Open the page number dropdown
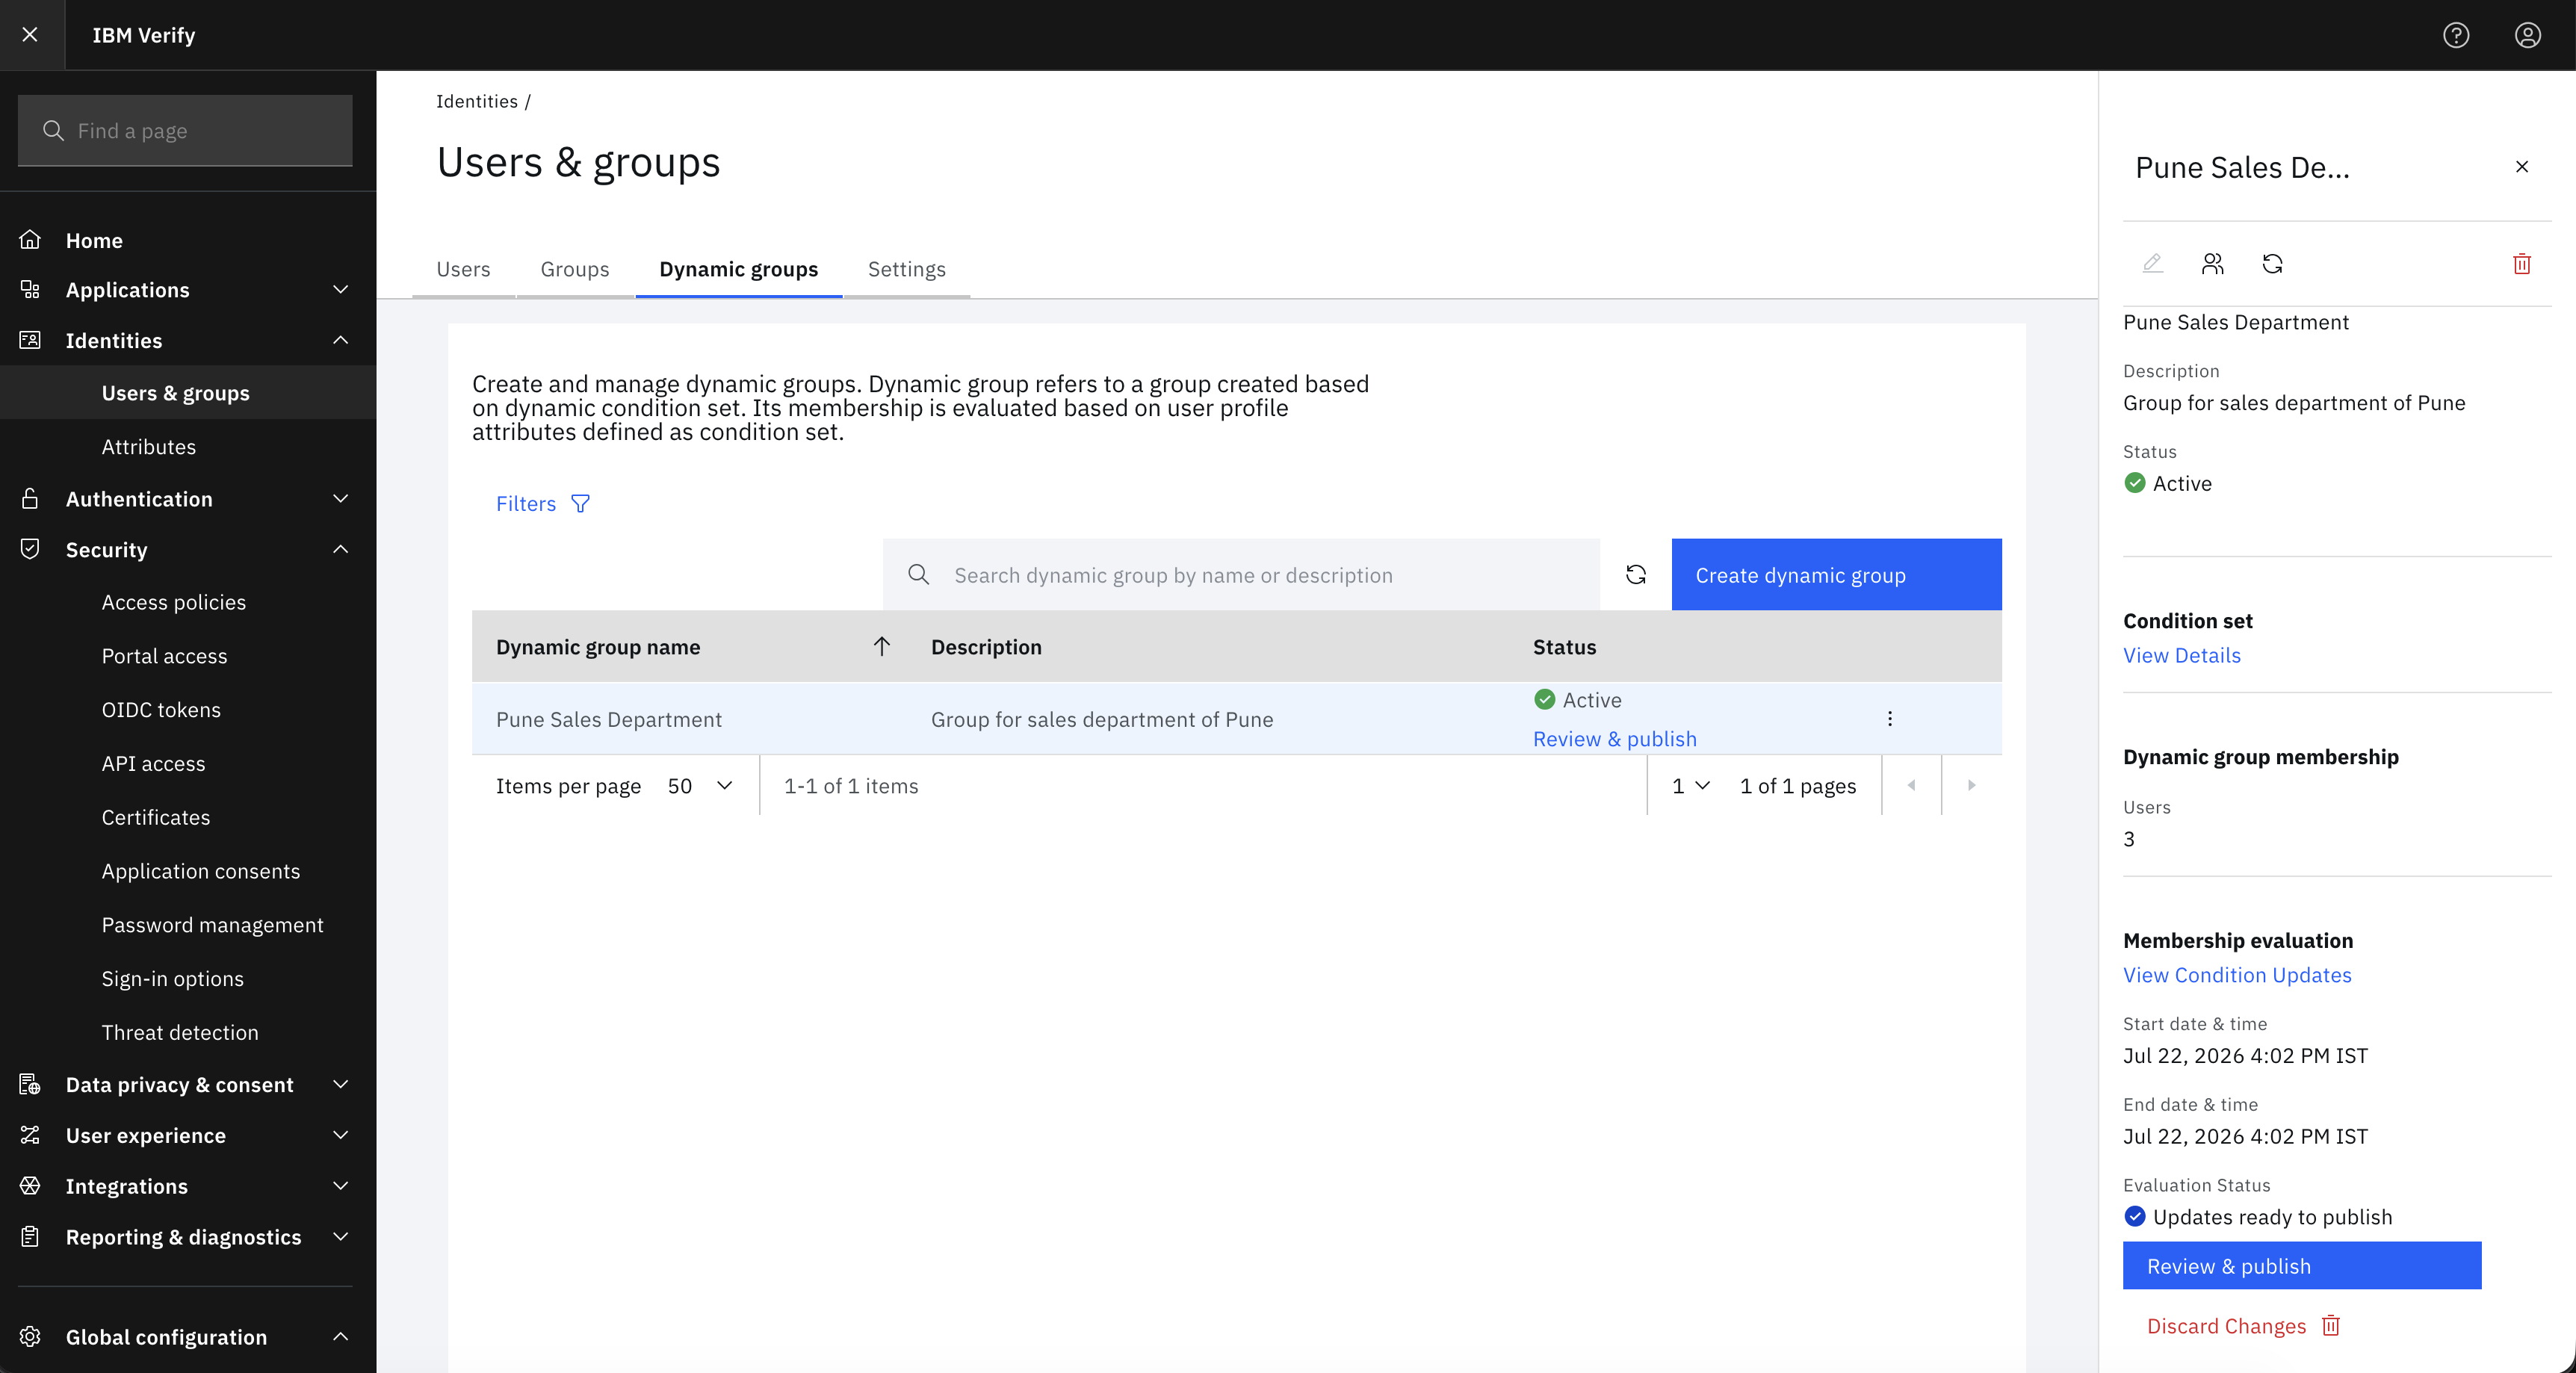The image size is (2576, 1373). click(1690, 786)
